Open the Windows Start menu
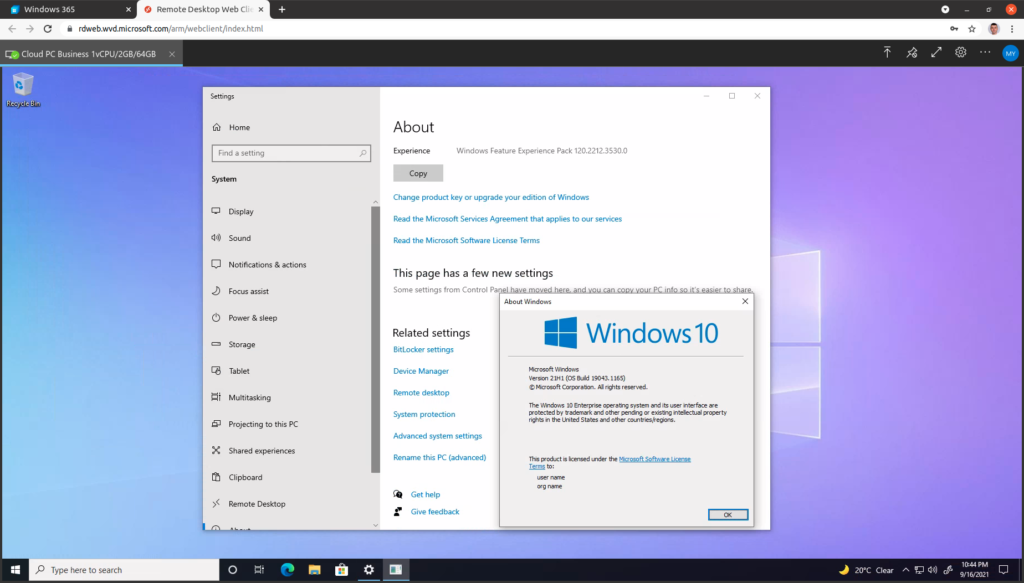This screenshot has height=583, width=1024. (x=15, y=569)
